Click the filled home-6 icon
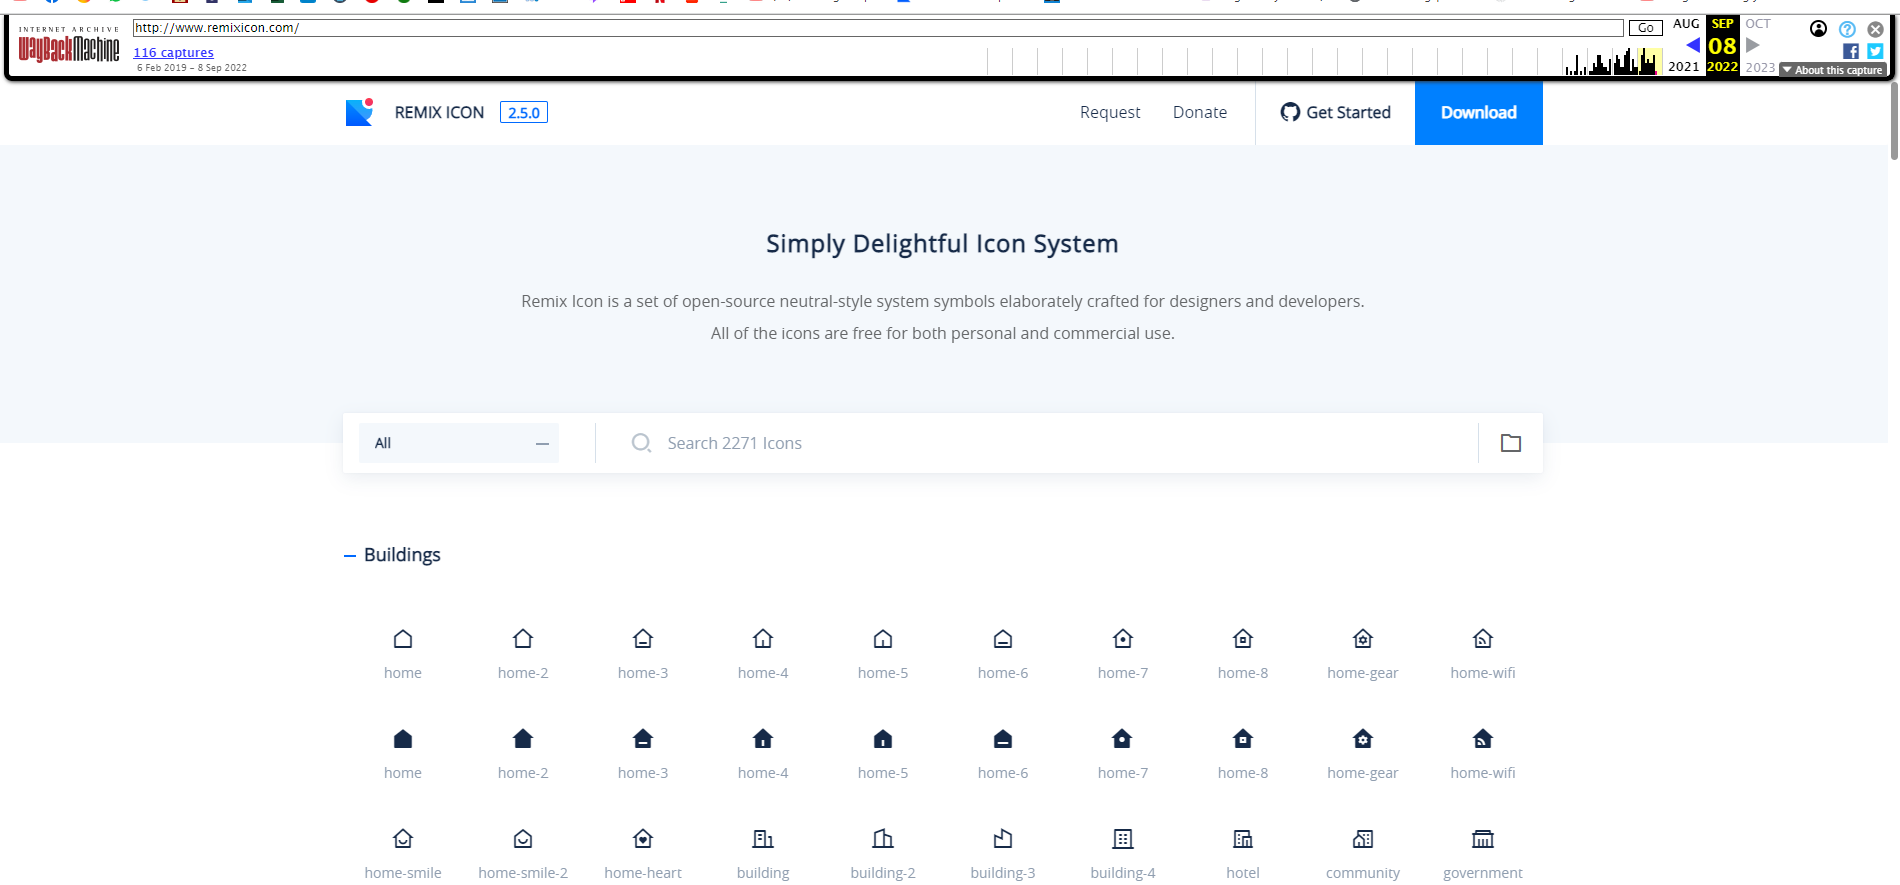This screenshot has width=1900, height=885. 1003,739
